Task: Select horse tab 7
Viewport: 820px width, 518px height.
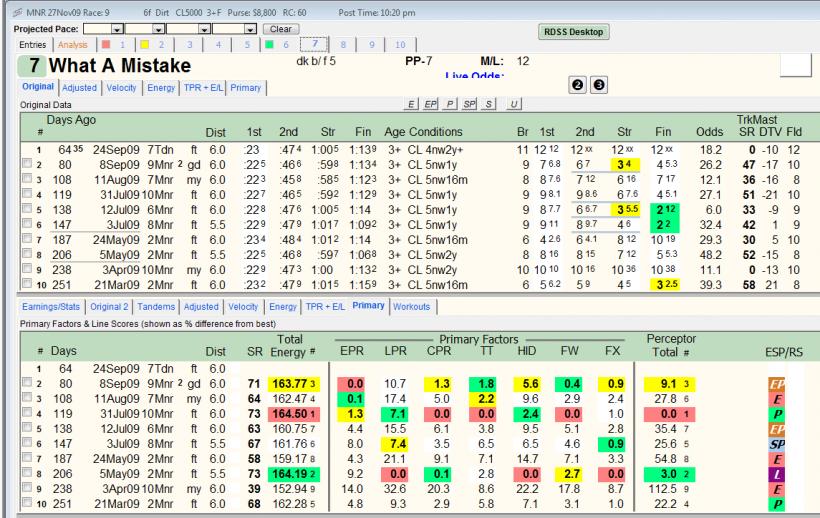Action: [x=314, y=45]
